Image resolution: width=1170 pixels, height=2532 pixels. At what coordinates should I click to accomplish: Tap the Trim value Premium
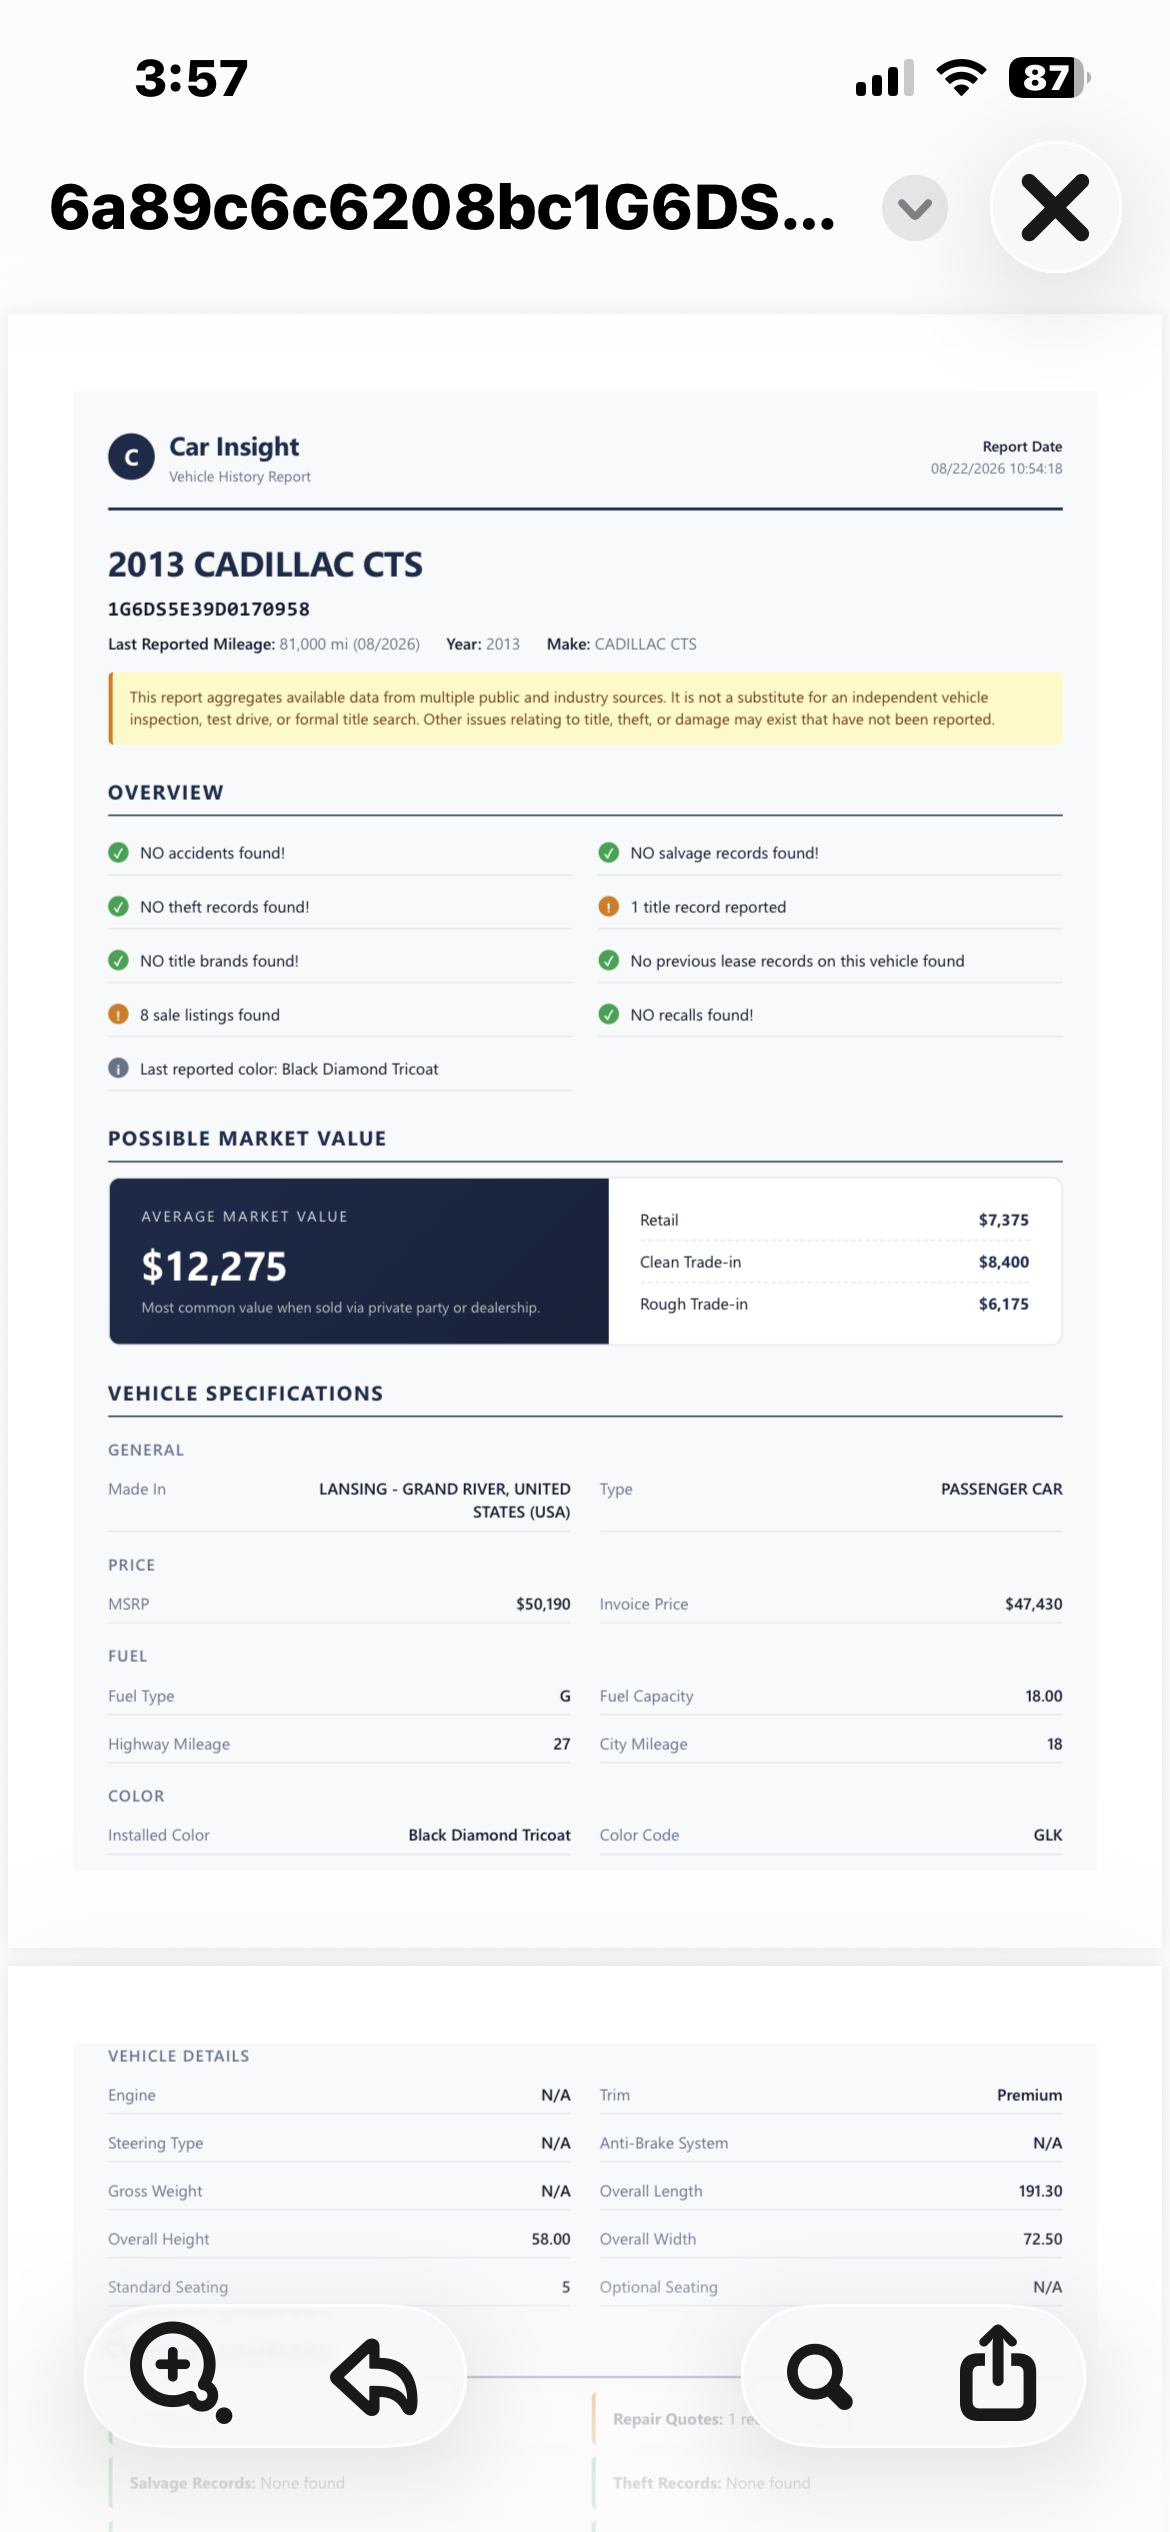[1030, 2095]
